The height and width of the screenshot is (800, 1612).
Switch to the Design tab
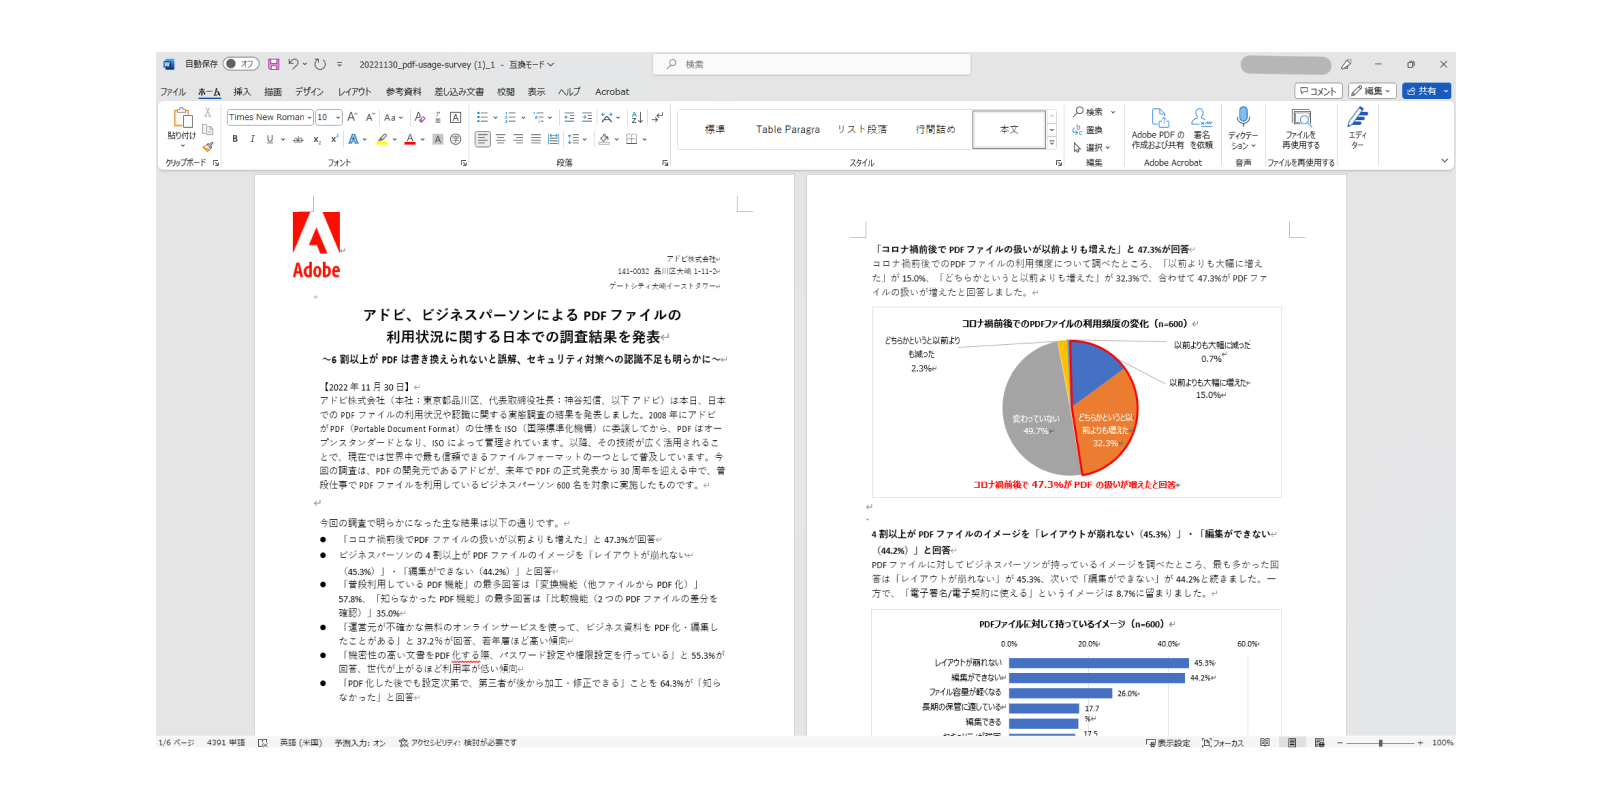pos(309,92)
